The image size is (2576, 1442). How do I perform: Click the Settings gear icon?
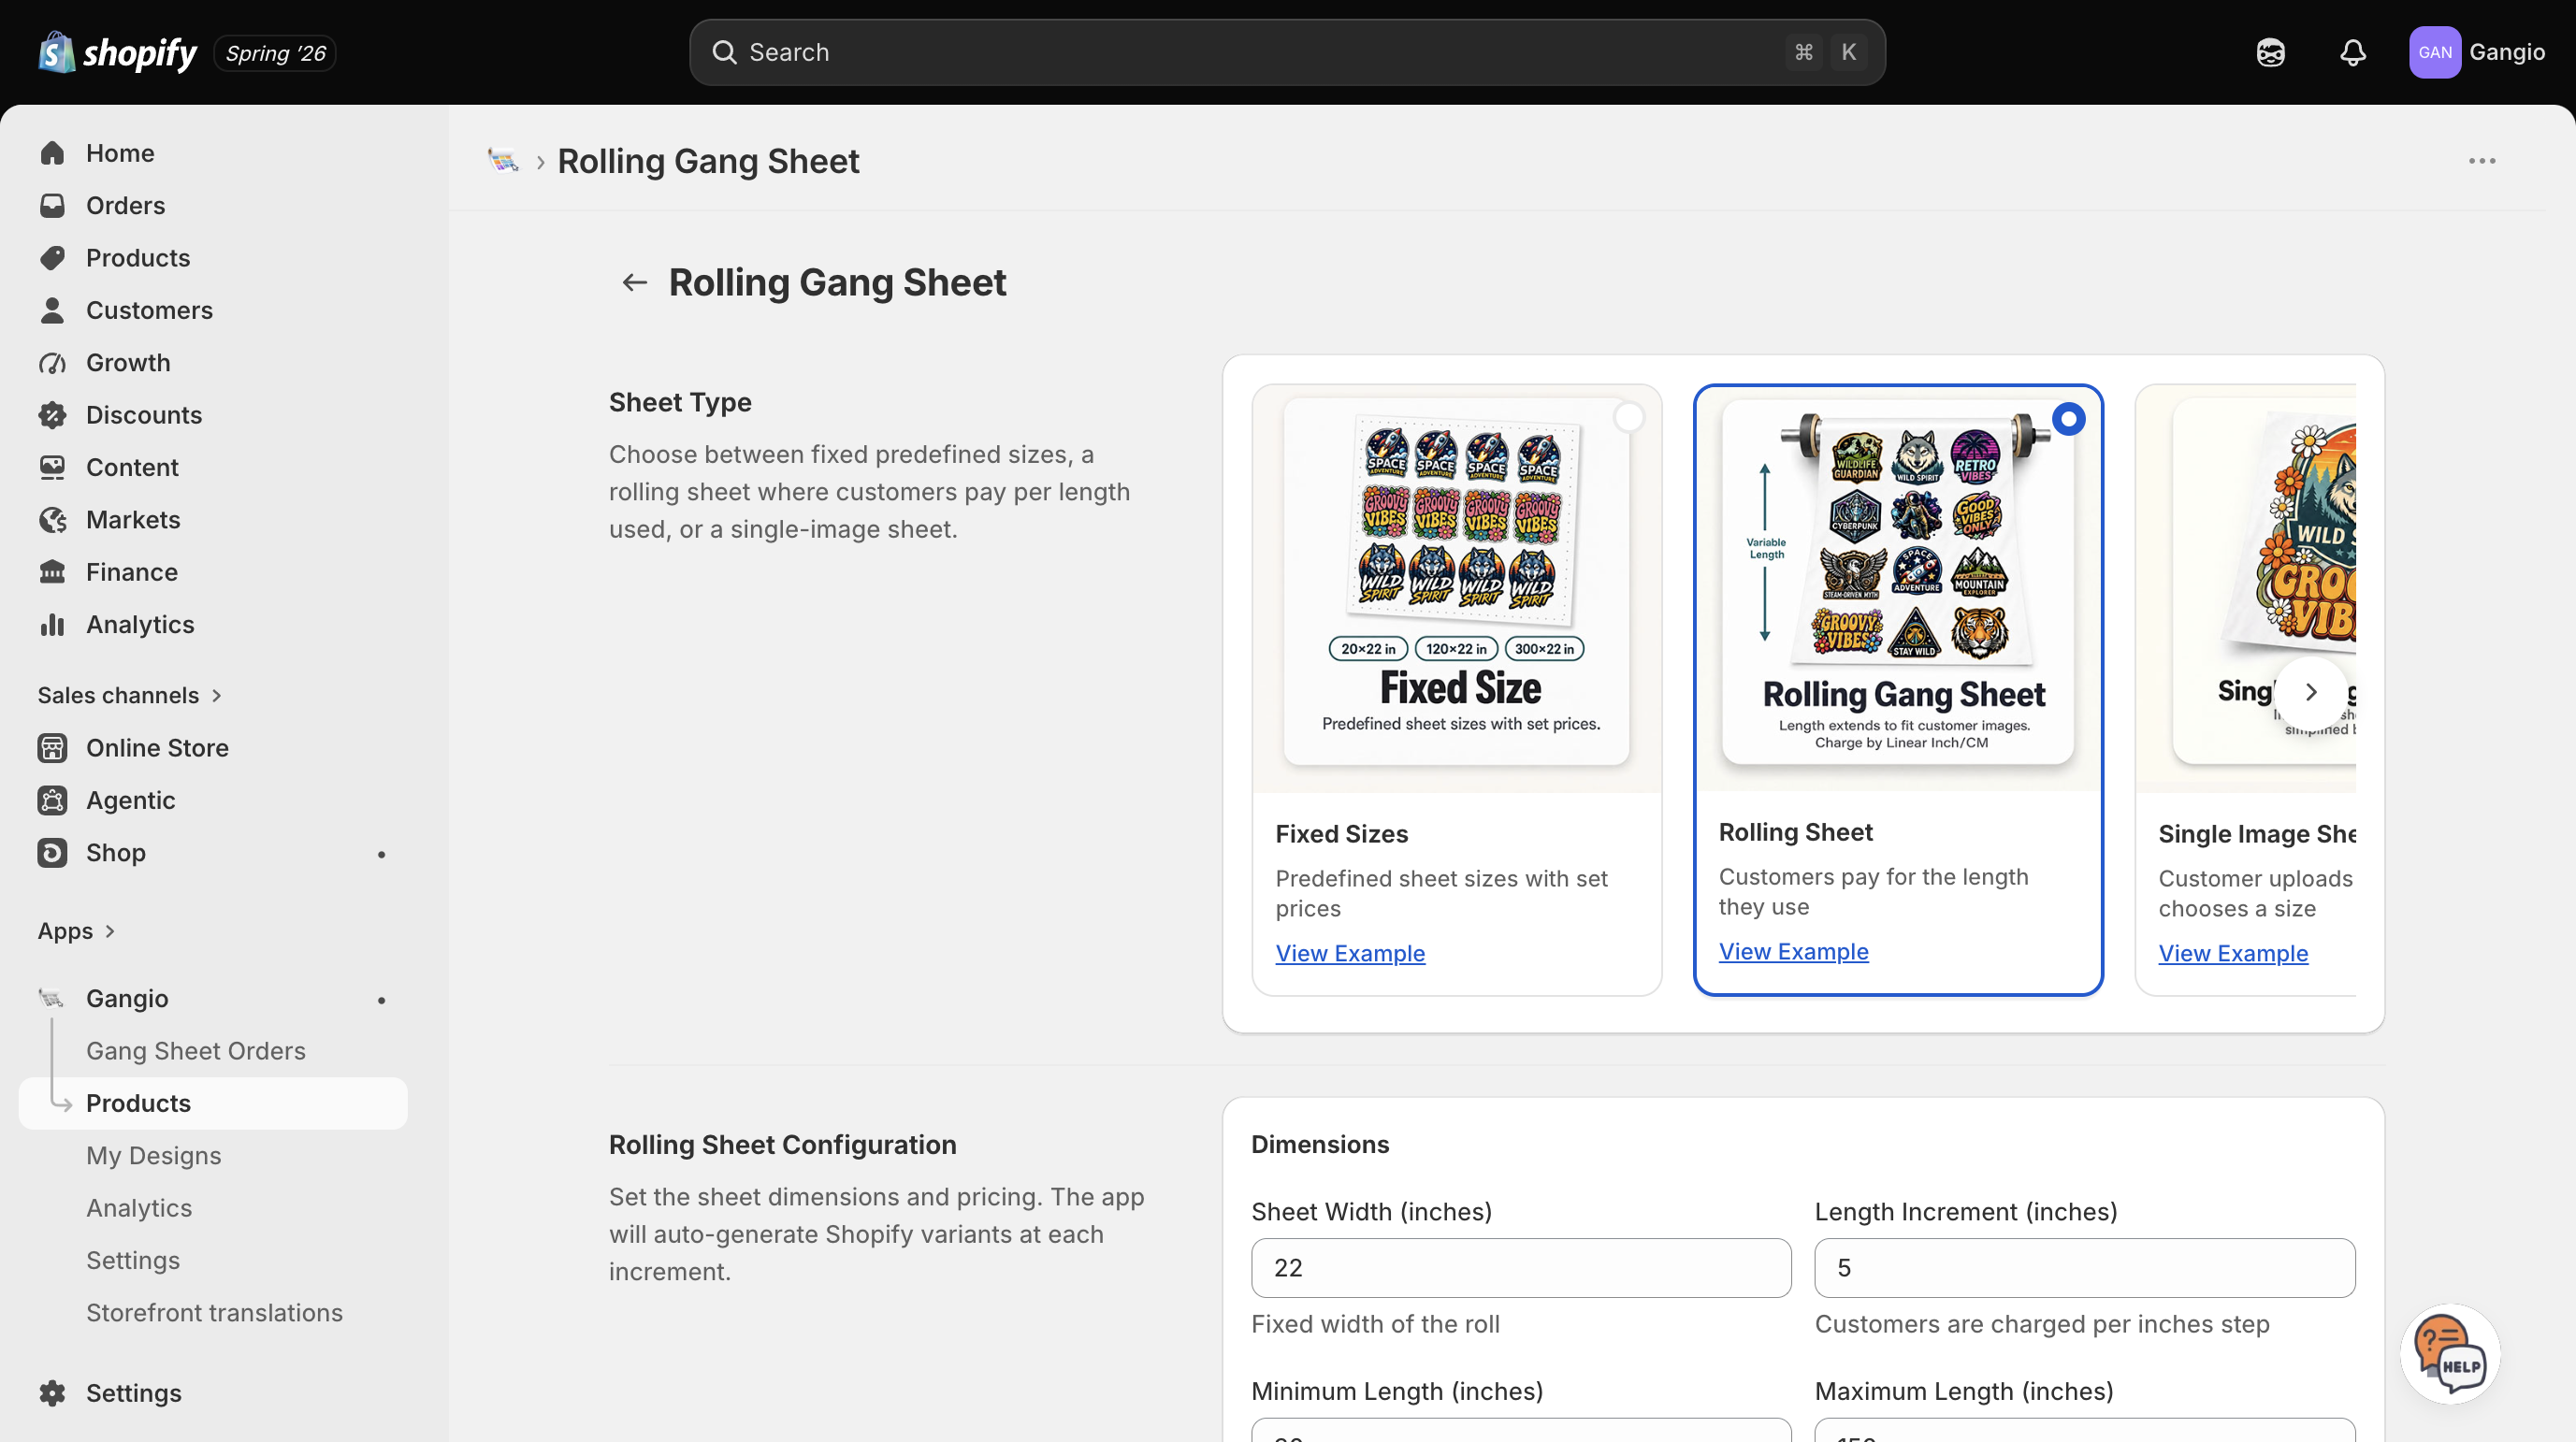[x=52, y=1393]
